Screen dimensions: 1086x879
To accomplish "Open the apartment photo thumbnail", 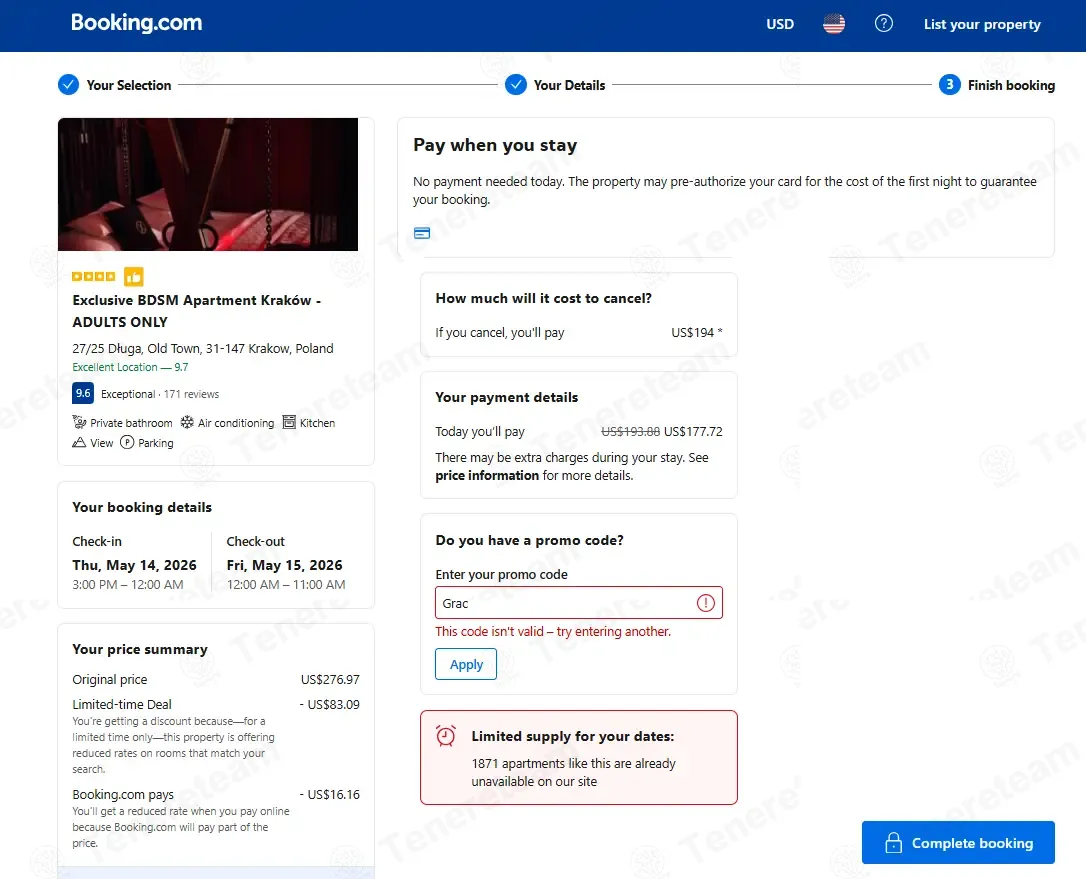I will coord(208,184).
